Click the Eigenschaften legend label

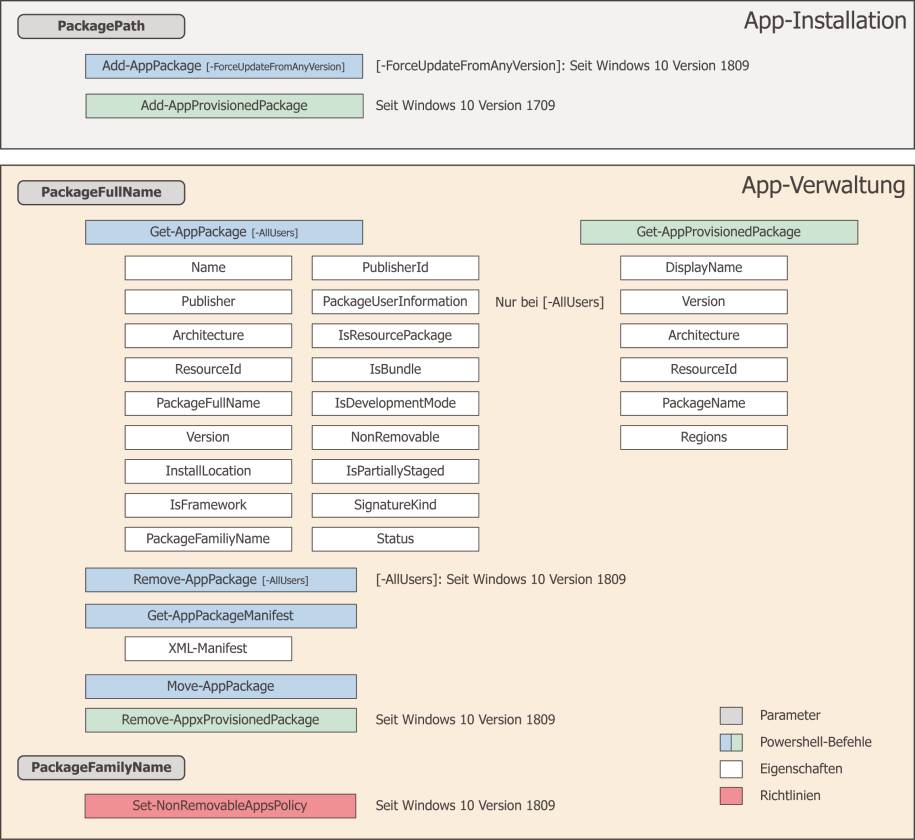[x=801, y=769]
